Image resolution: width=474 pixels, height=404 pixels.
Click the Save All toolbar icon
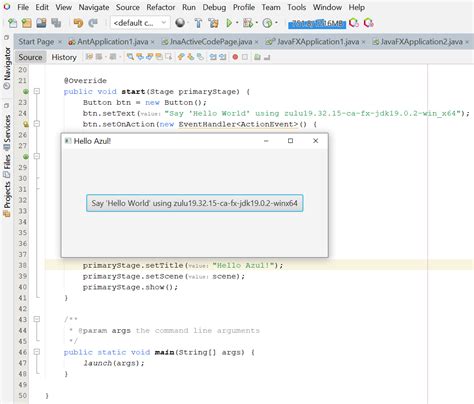click(x=56, y=23)
